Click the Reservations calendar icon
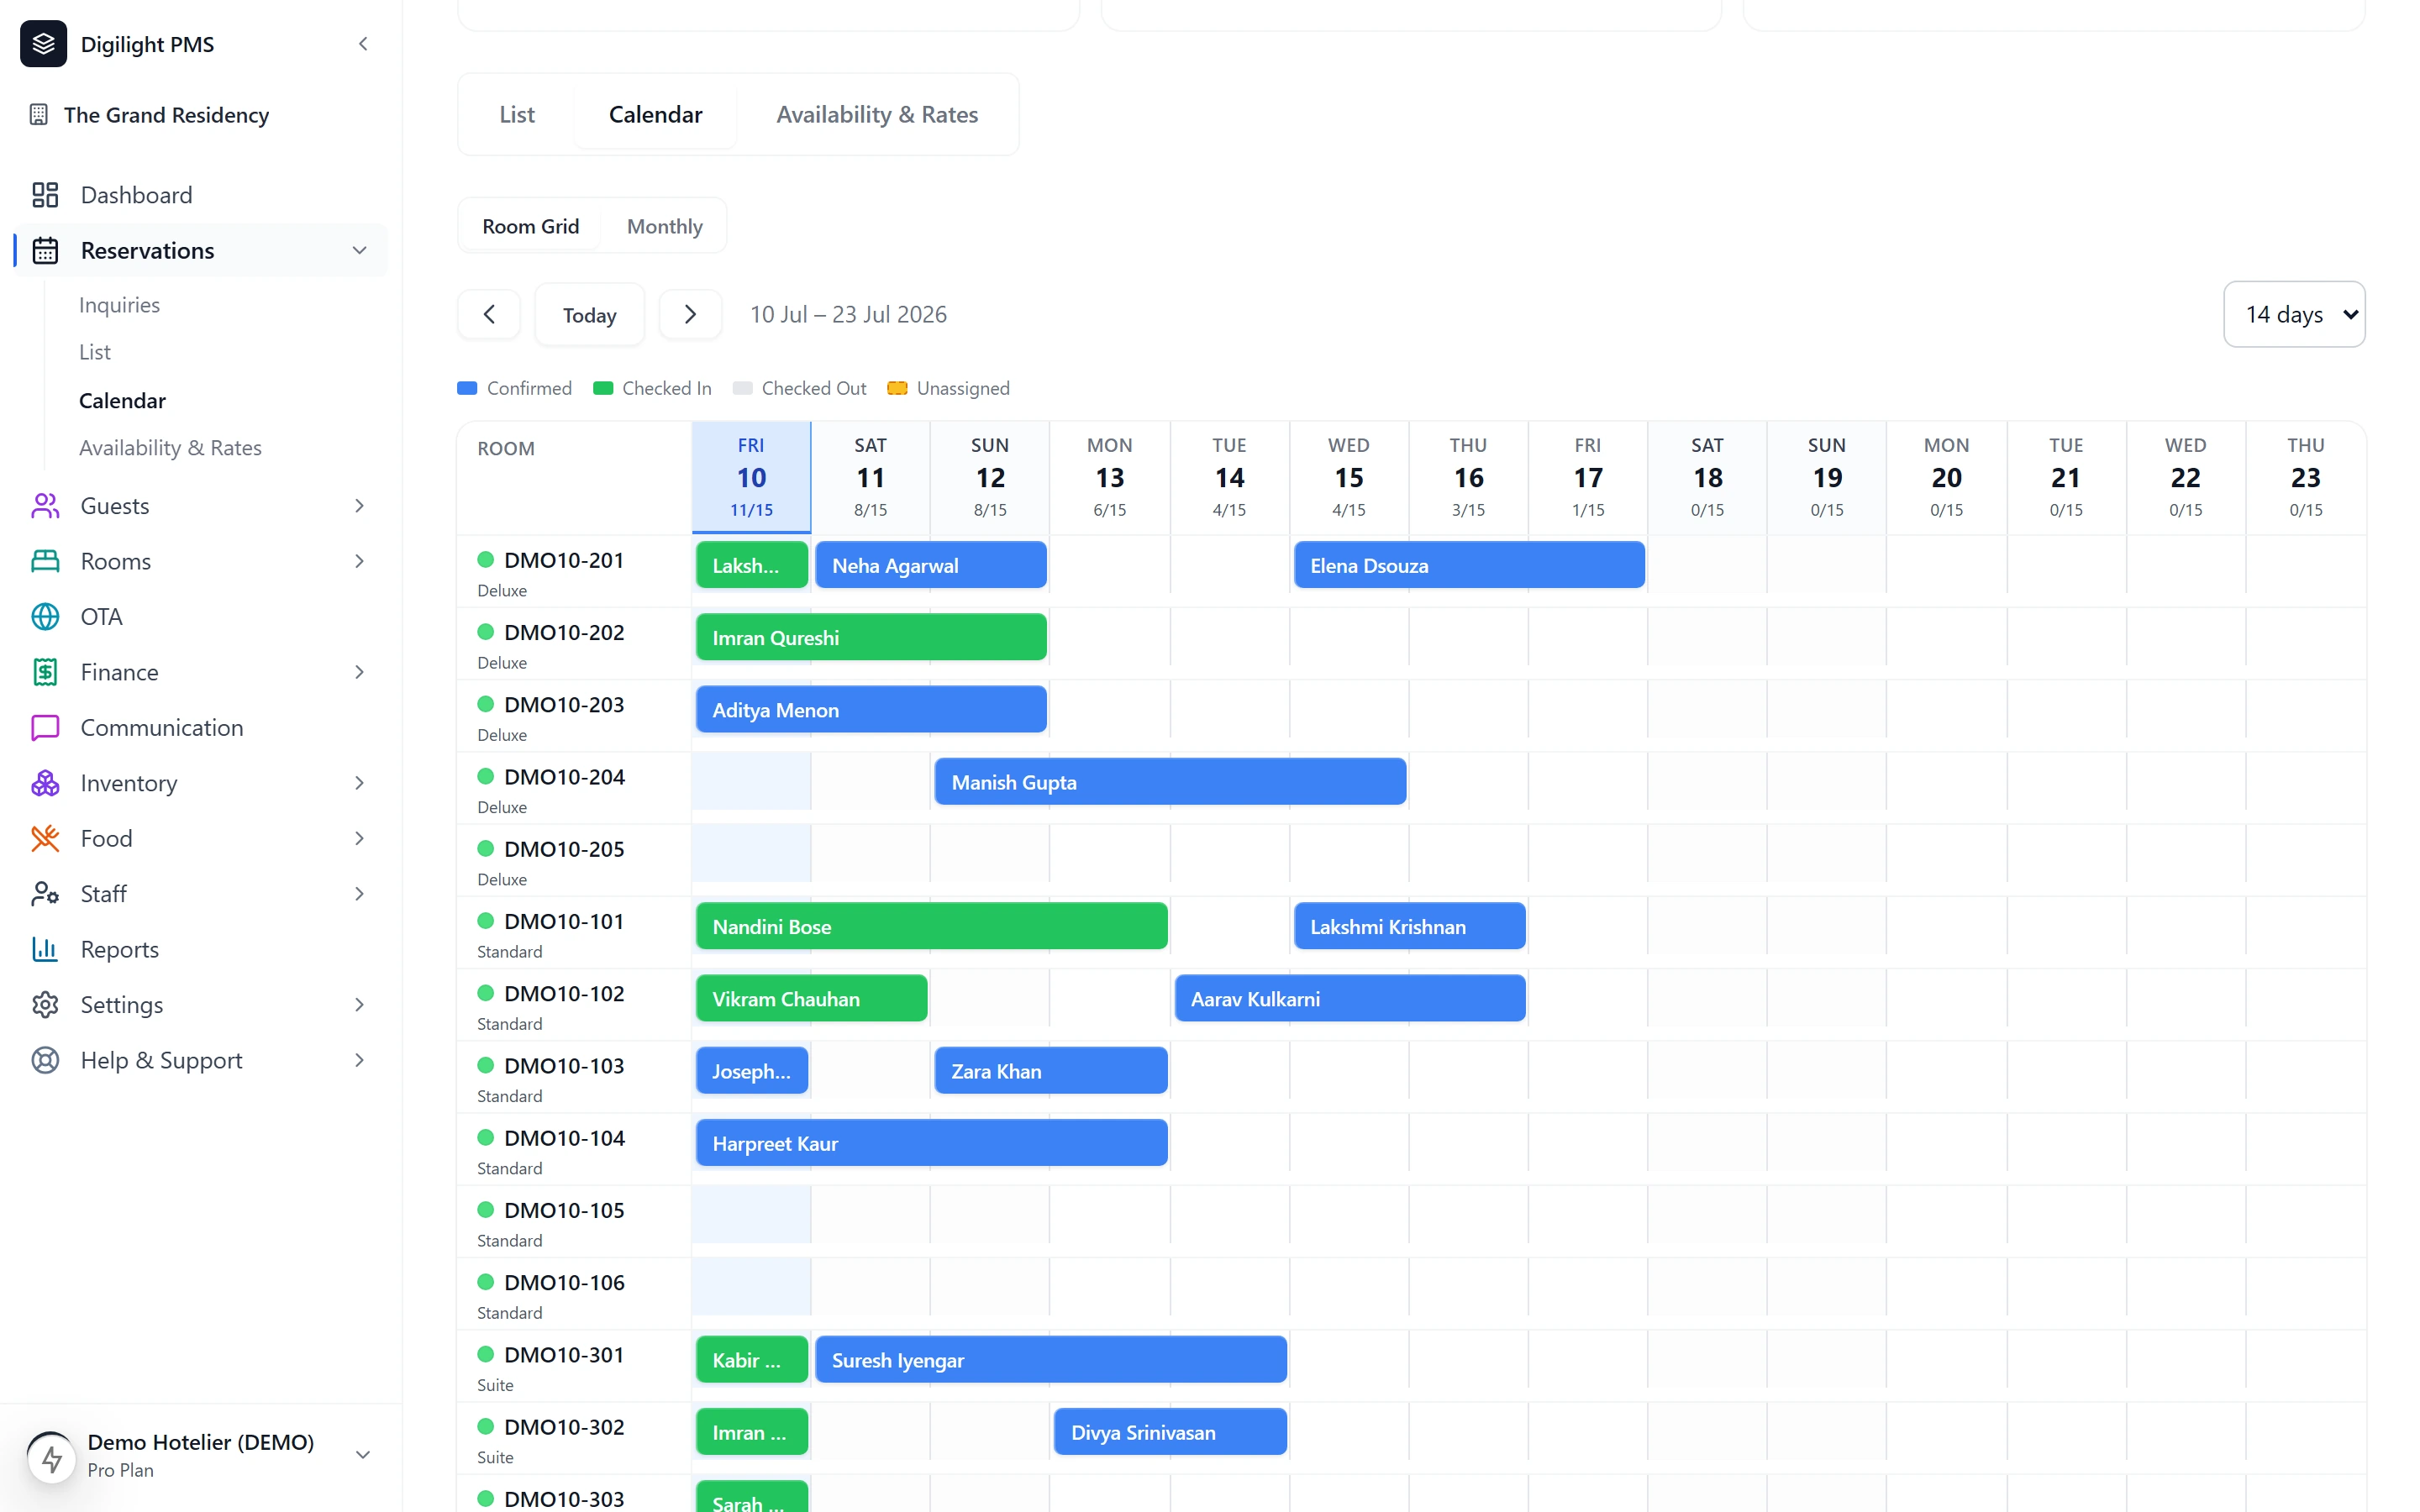The width and height of the screenshot is (2420, 1512). point(45,250)
